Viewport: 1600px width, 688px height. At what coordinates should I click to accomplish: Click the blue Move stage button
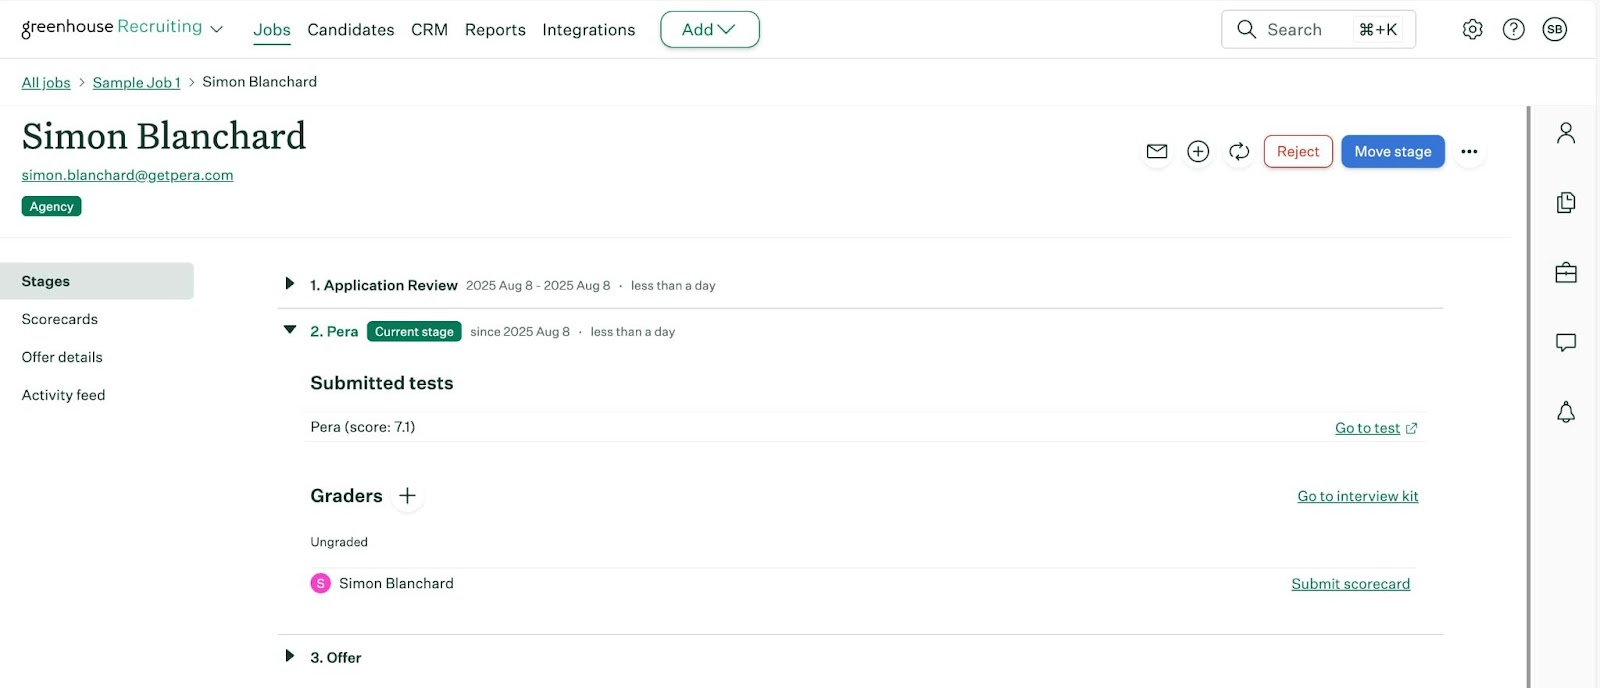[x=1392, y=152]
